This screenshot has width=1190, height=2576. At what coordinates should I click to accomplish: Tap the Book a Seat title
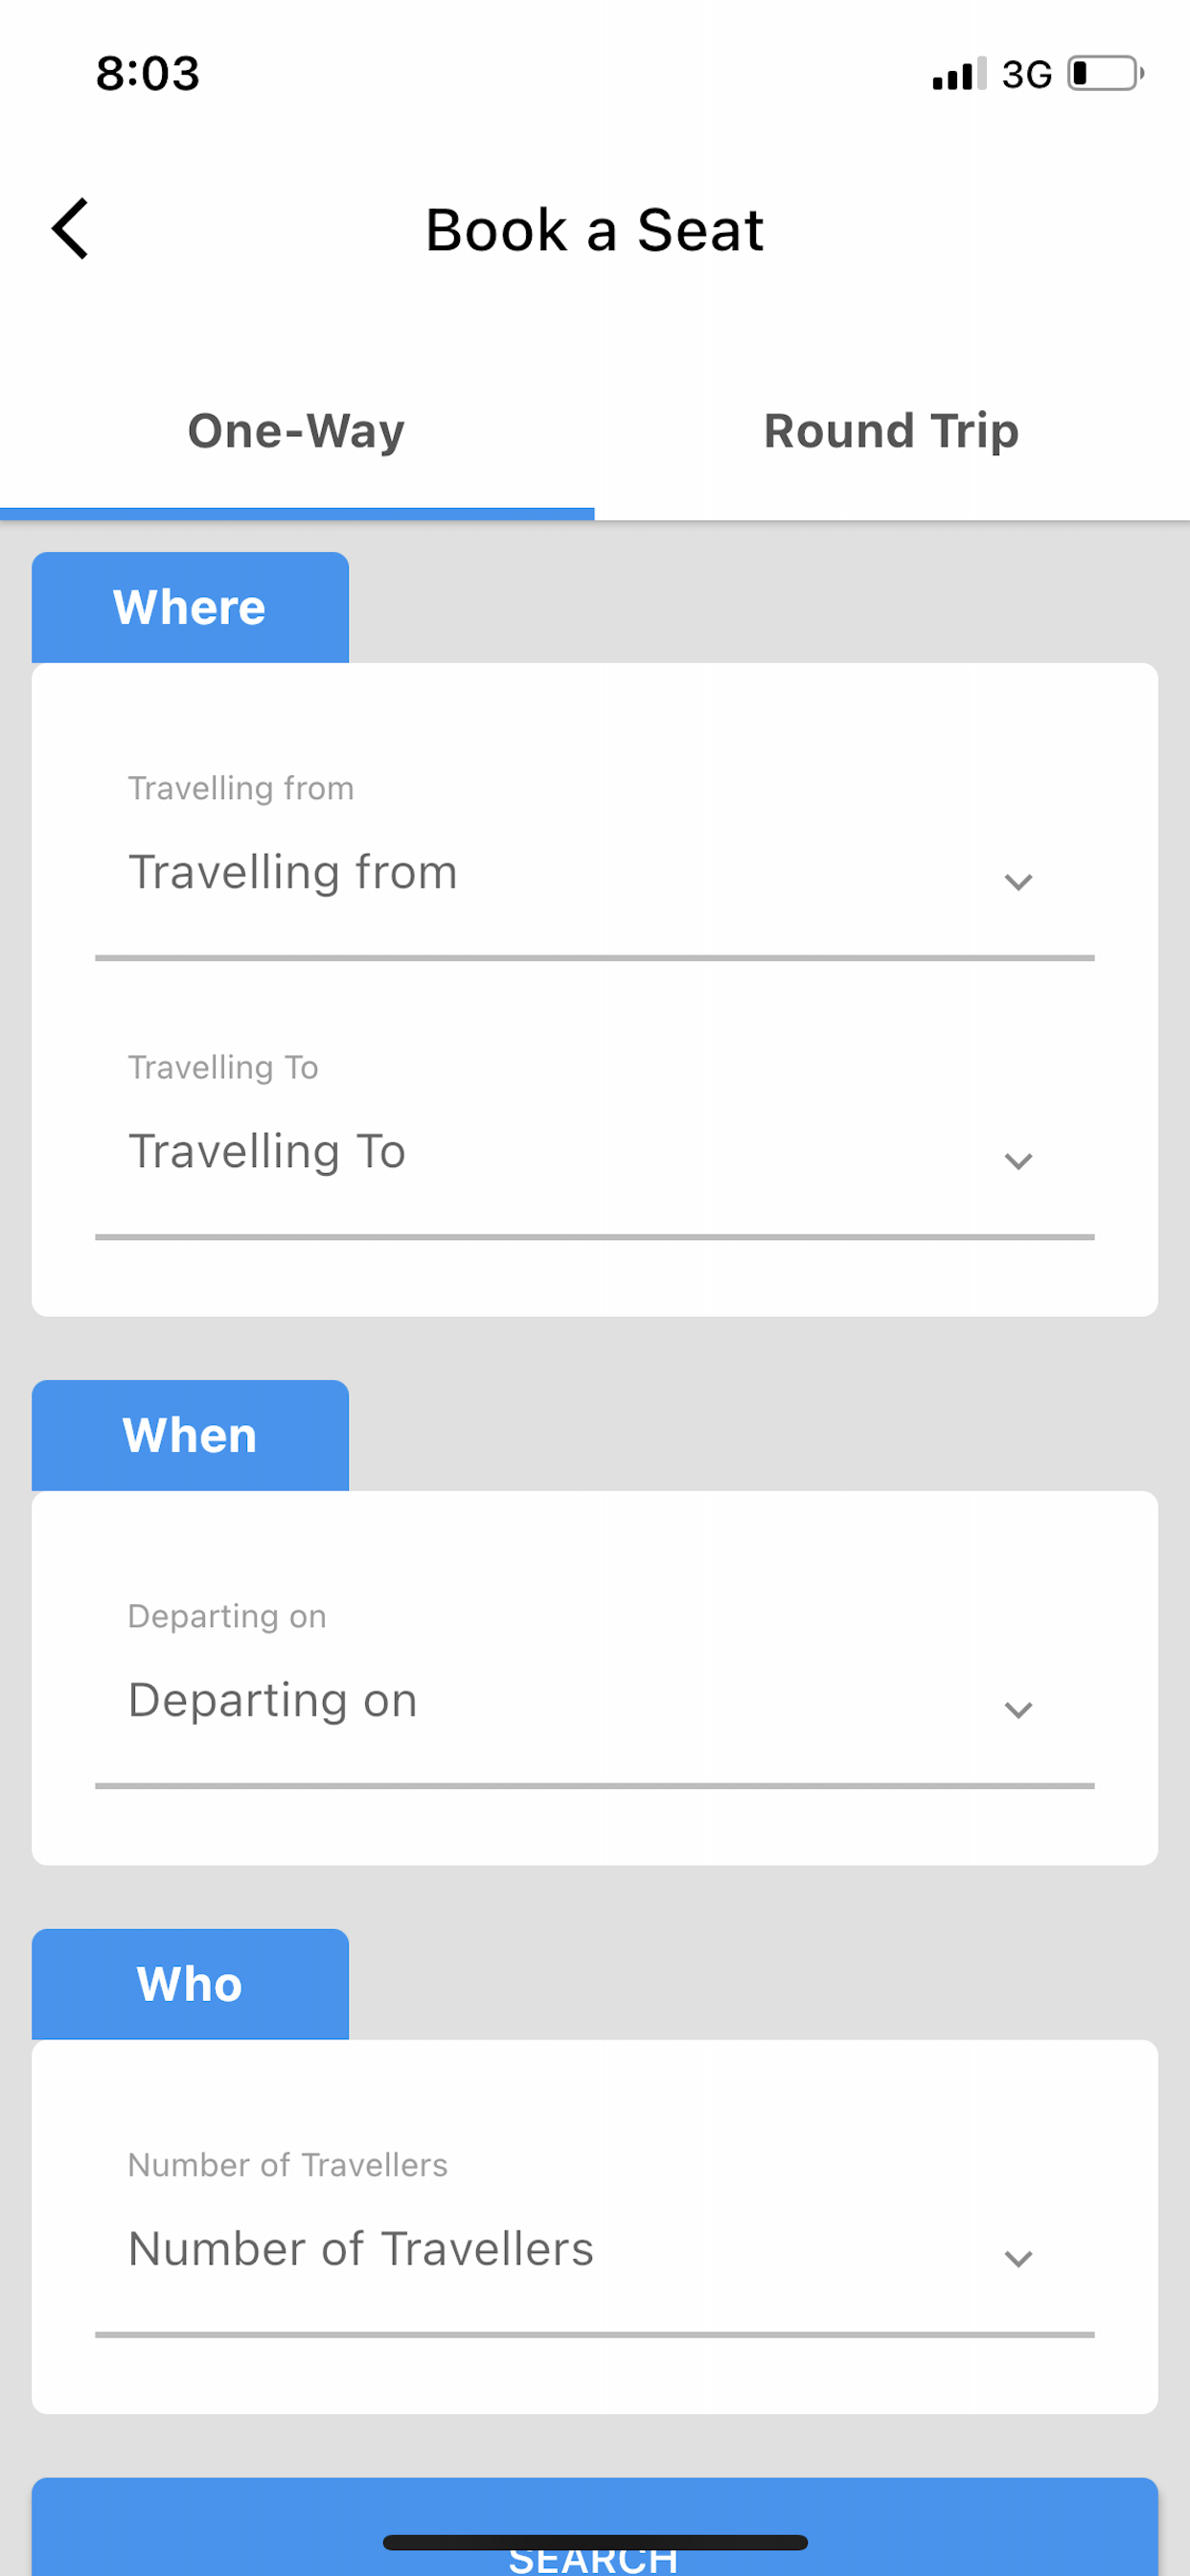[x=594, y=230]
